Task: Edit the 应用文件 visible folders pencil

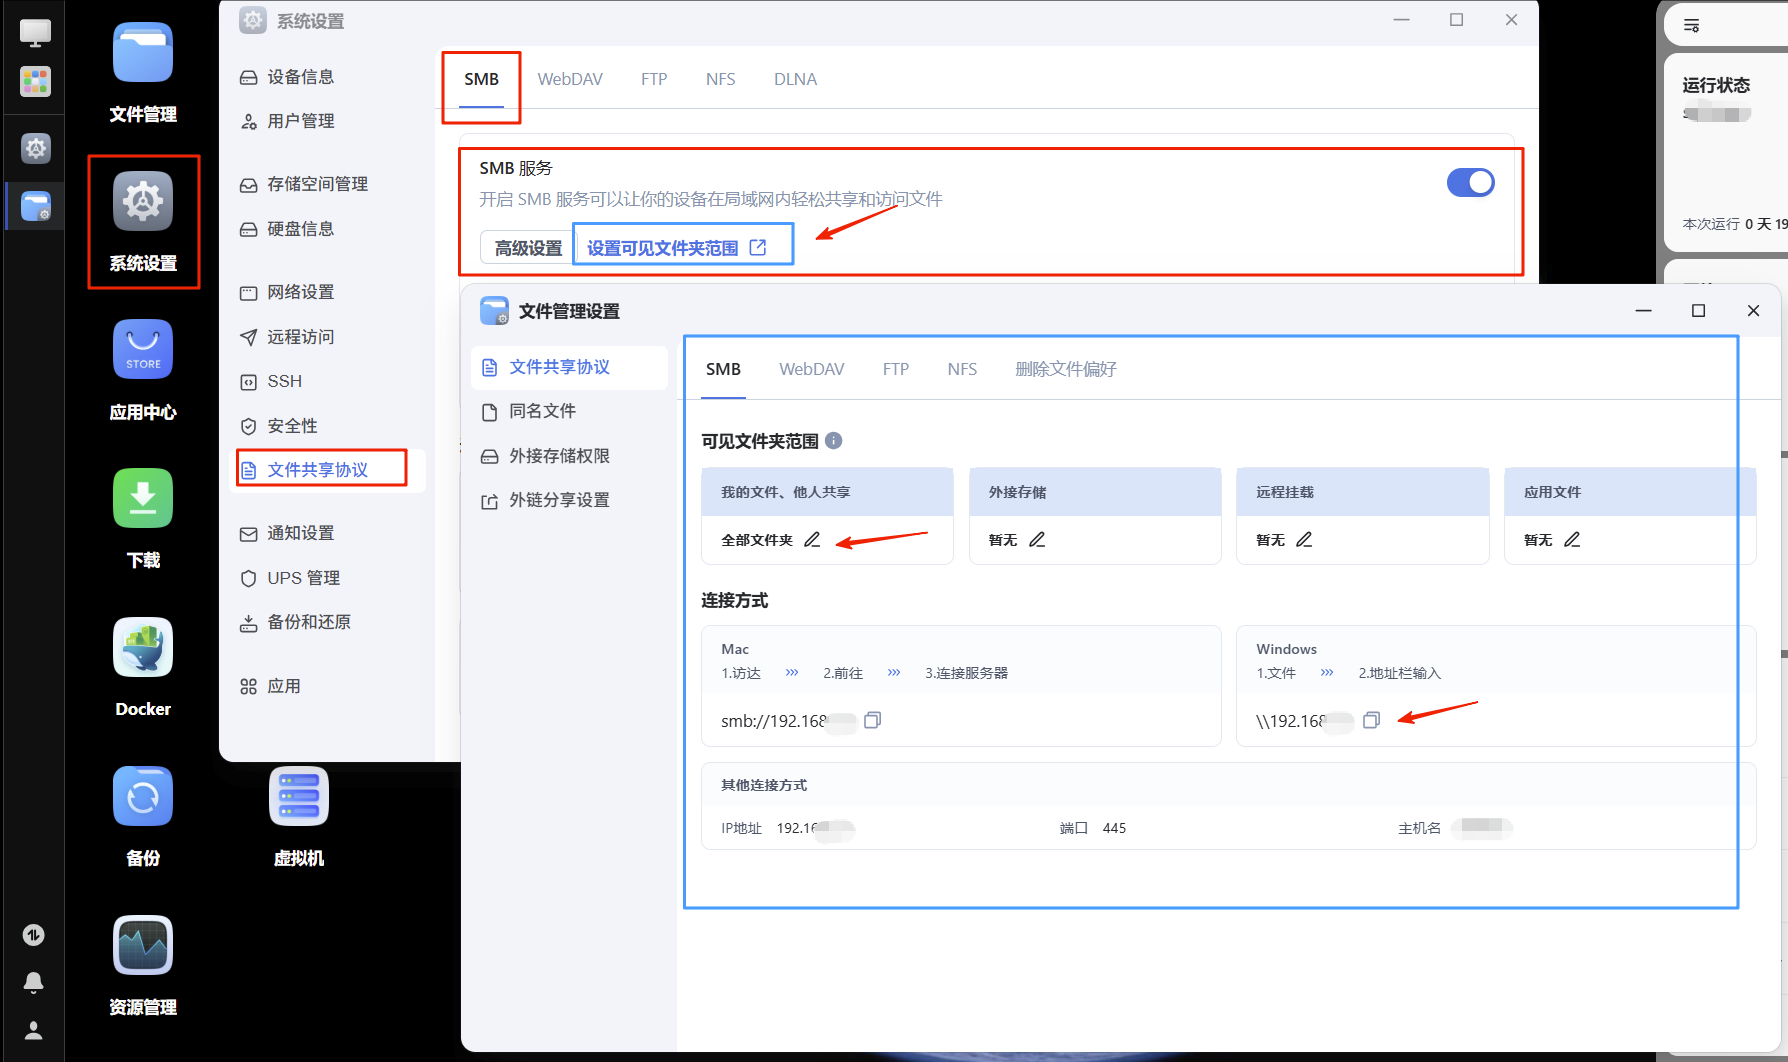Action: coord(1572,540)
